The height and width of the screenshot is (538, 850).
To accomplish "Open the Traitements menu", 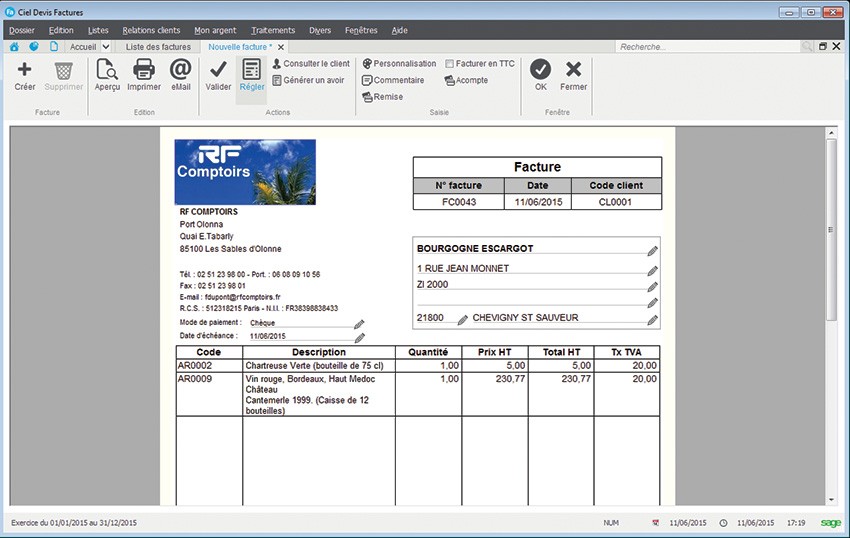I will 273,30.
